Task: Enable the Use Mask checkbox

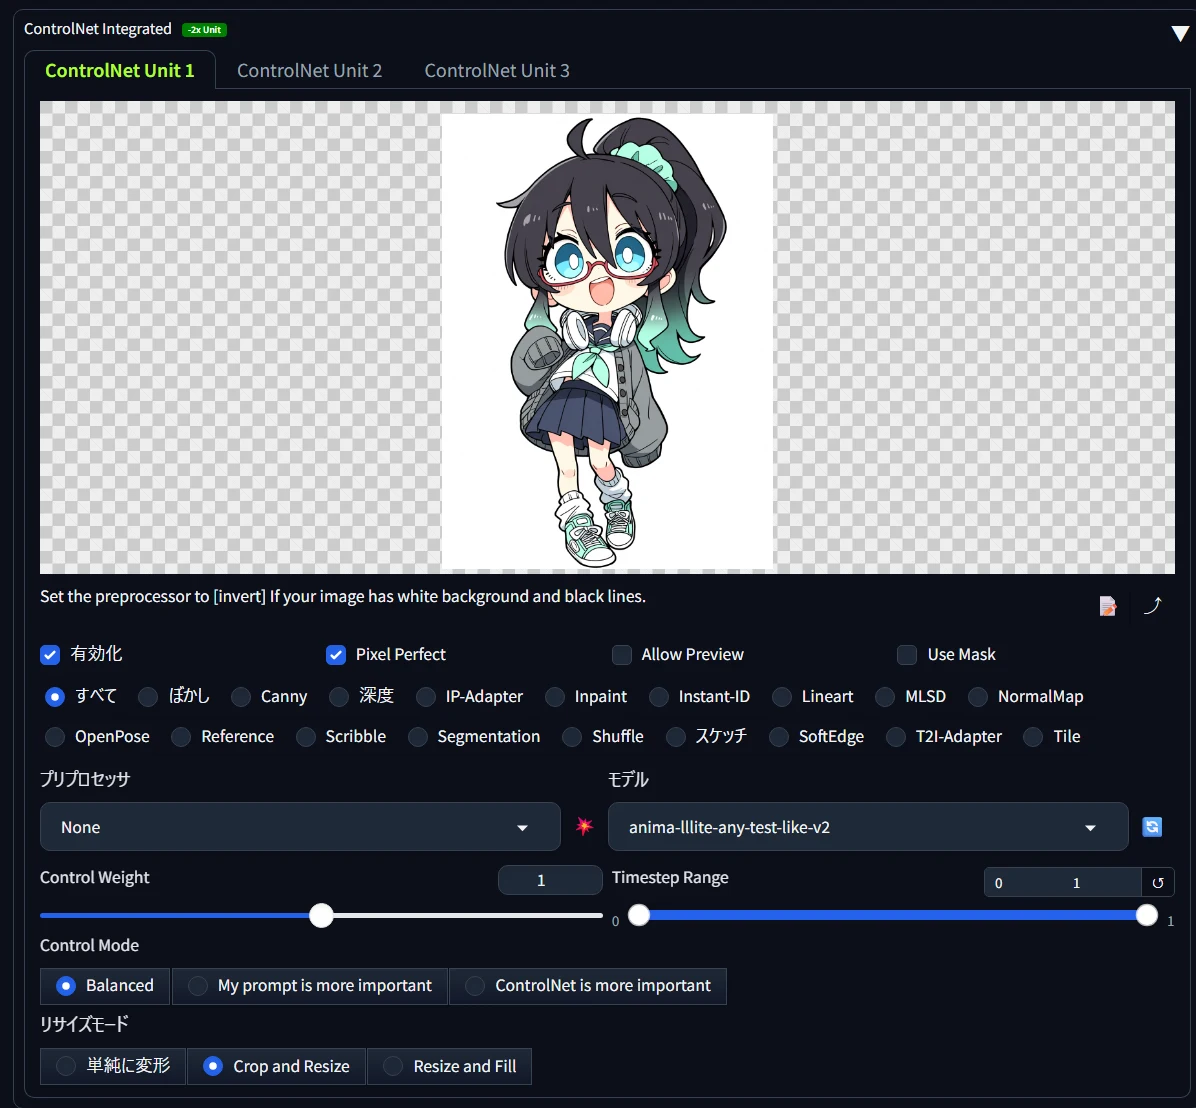Action: coord(907,655)
